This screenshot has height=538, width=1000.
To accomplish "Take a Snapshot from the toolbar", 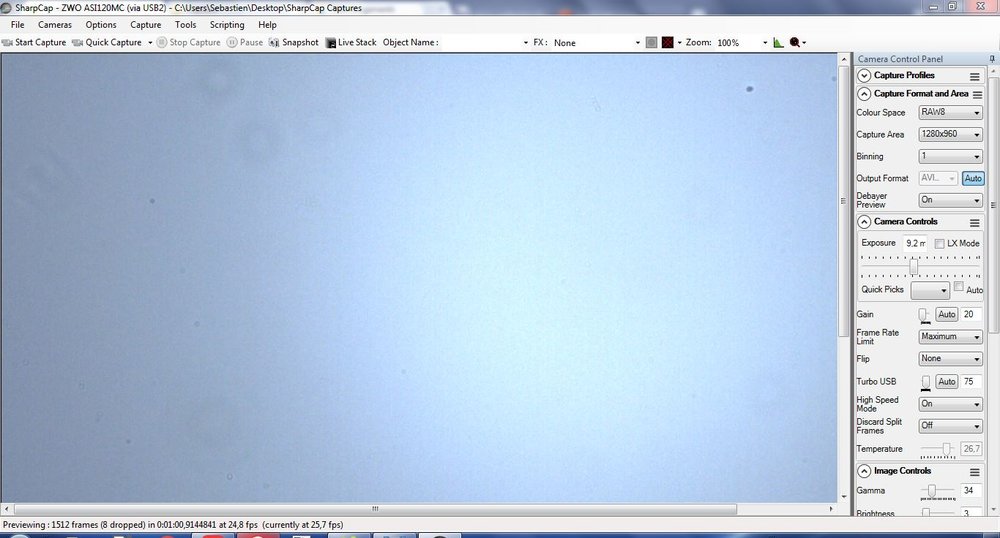I will click(x=294, y=42).
